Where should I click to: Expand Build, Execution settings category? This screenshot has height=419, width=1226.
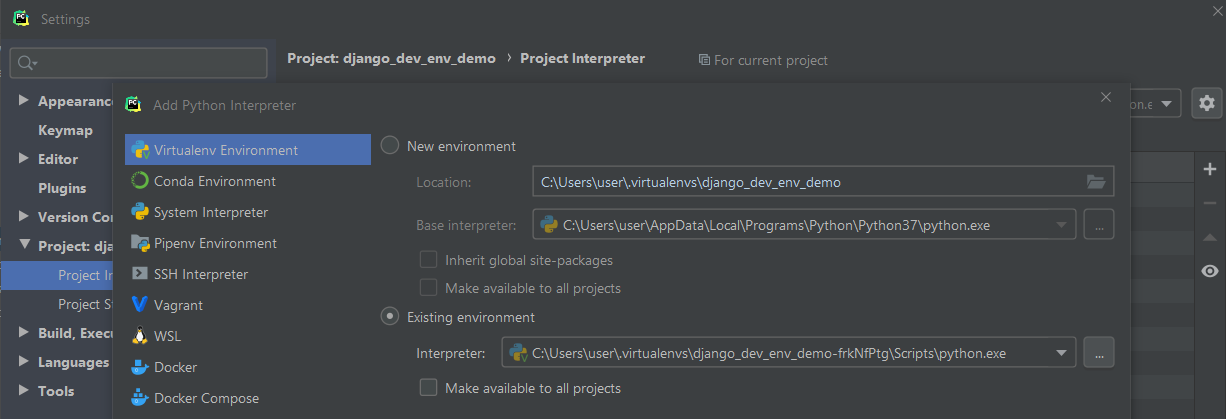point(26,333)
